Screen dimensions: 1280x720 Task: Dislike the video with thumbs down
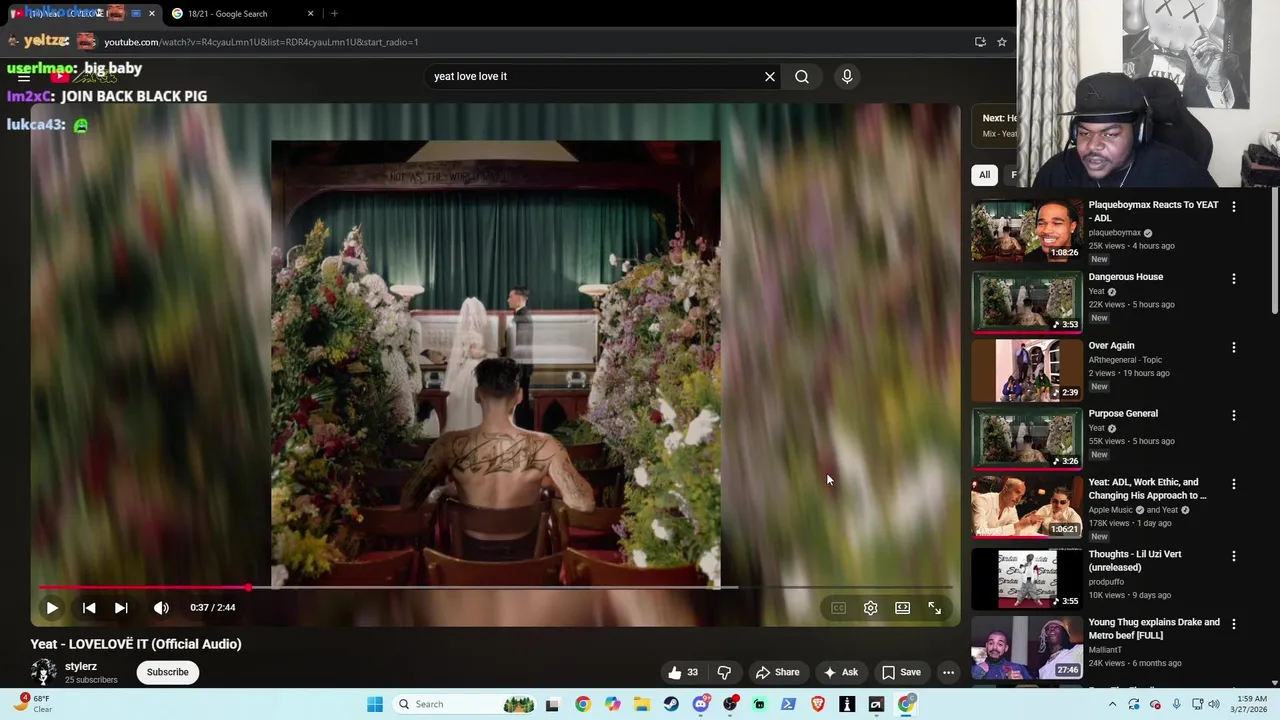click(724, 672)
